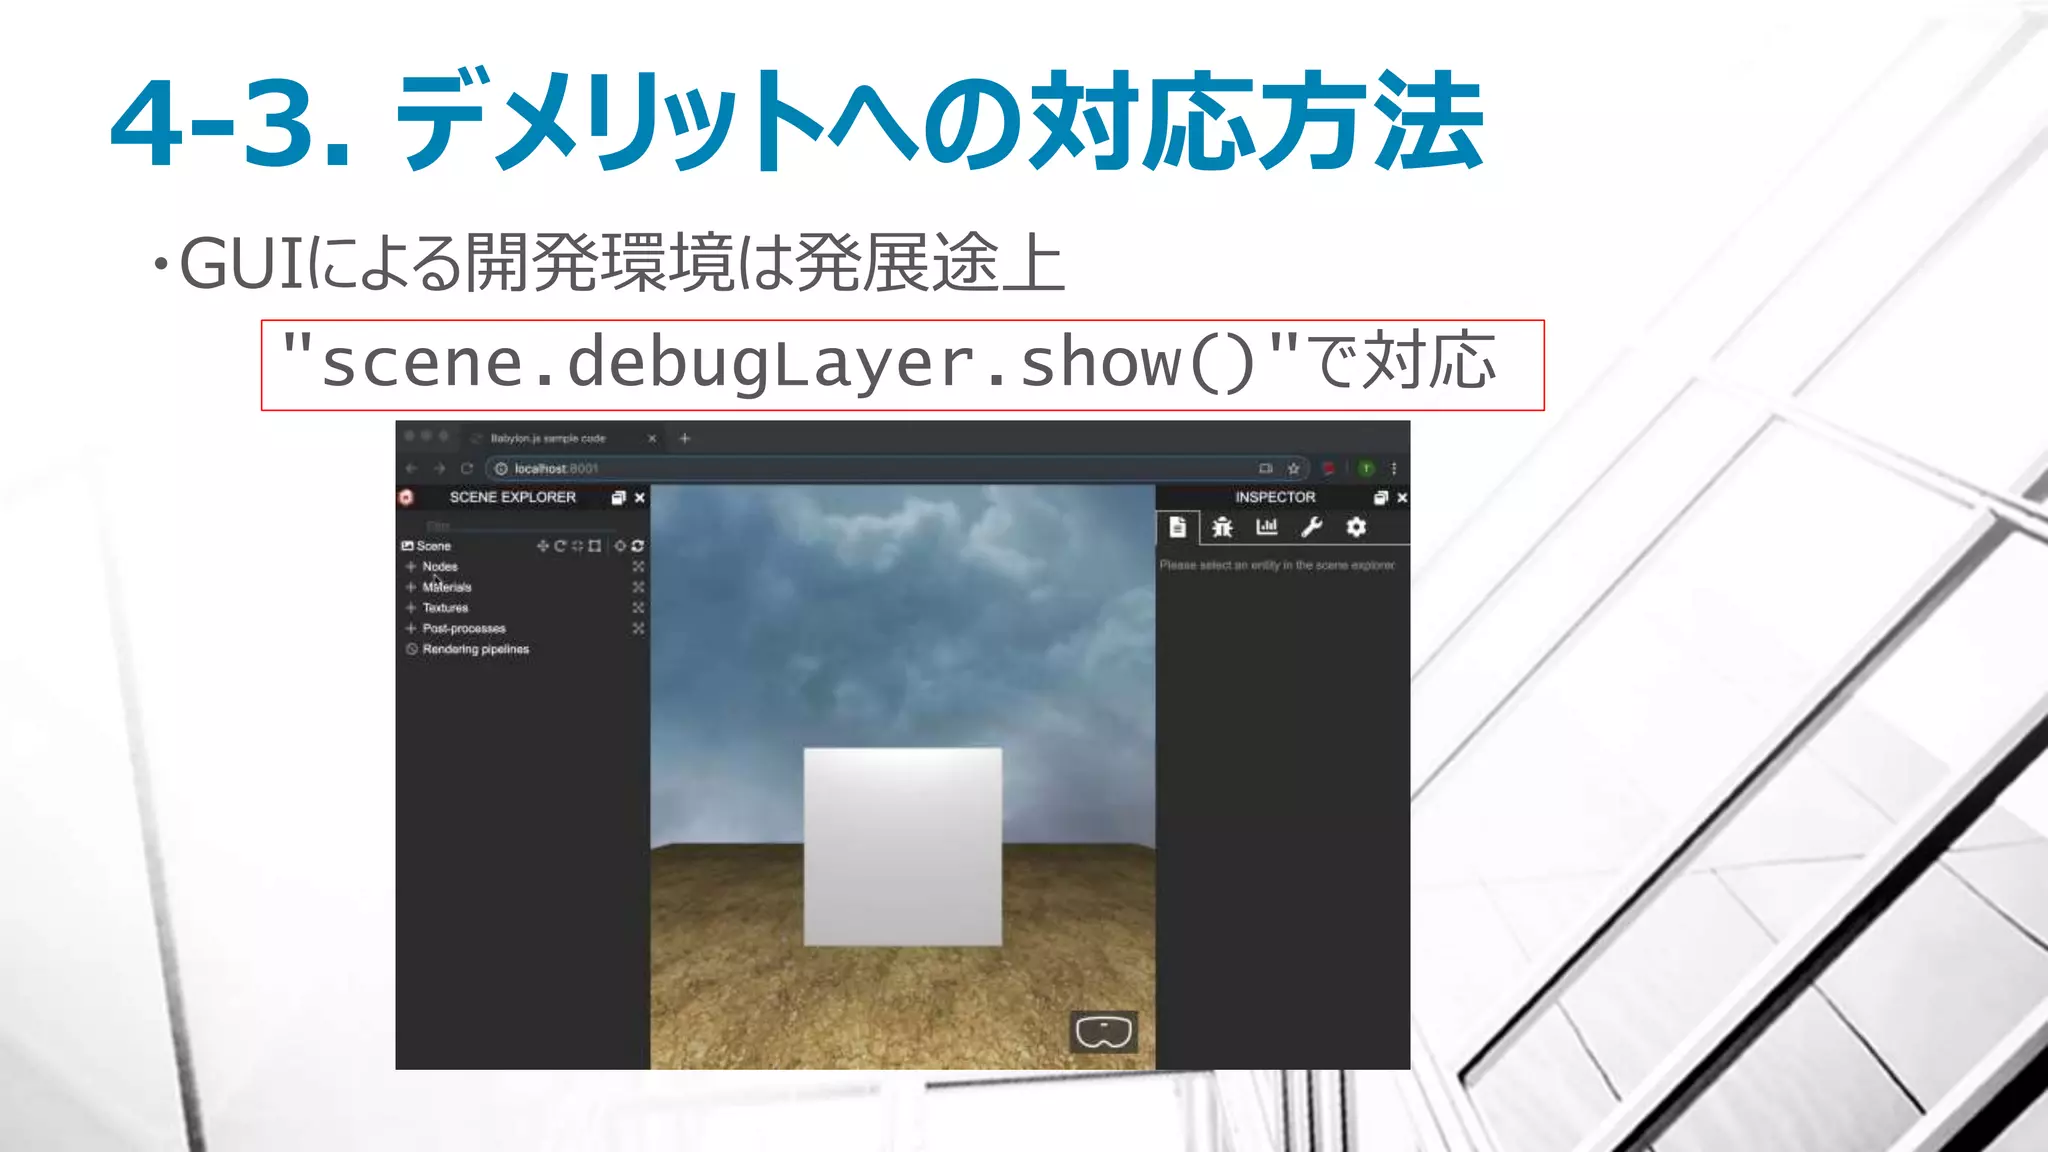Open the green profile avatar
This screenshot has width=2048, height=1152.
point(1366,468)
